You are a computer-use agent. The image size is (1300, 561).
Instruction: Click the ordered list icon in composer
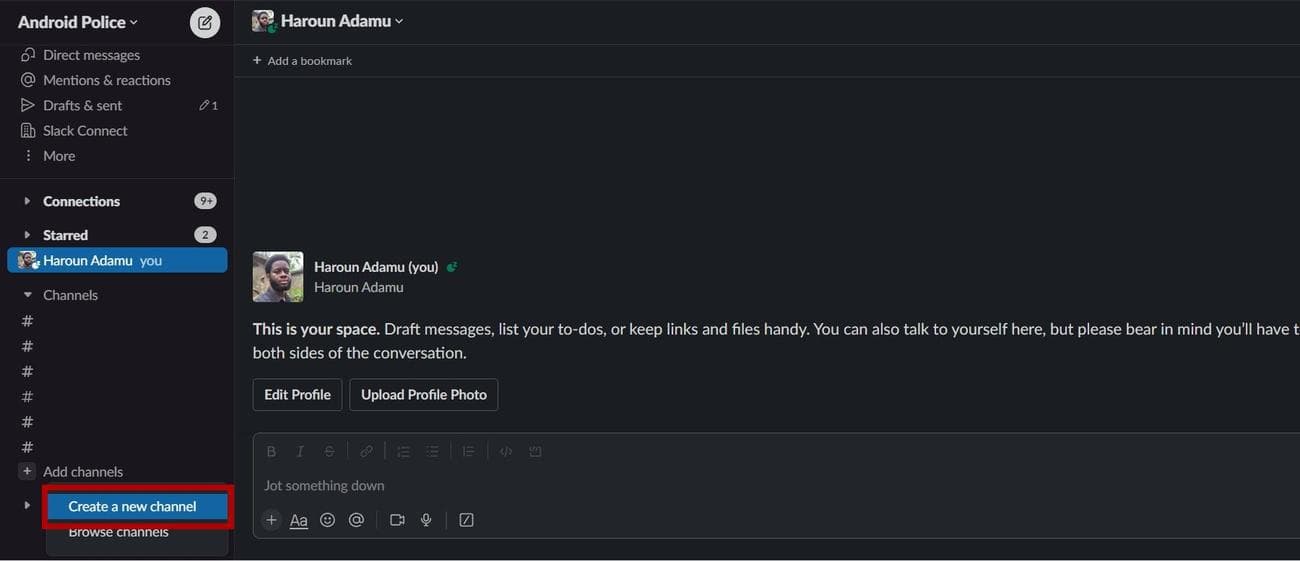click(x=403, y=451)
